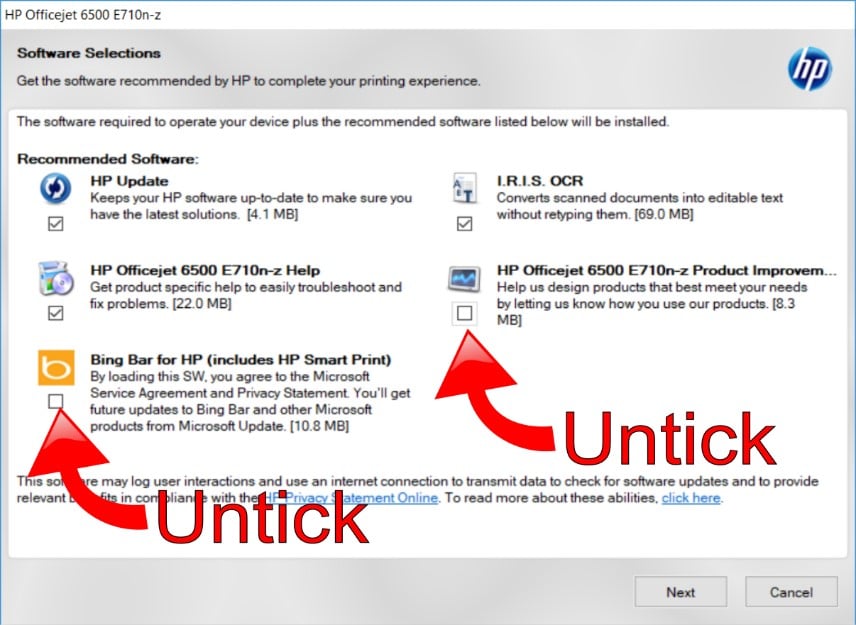Click the HP logo in the header
The height and width of the screenshot is (625, 856).
click(x=810, y=69)
